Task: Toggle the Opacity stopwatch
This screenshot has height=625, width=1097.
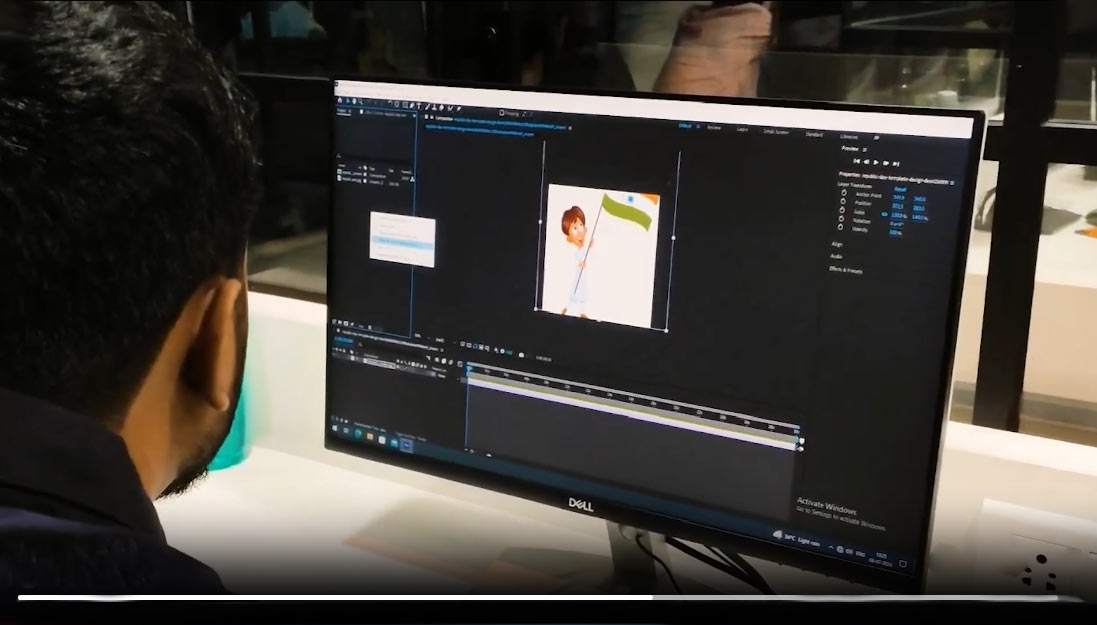Action: pyautogui.click(x=840, y=227)
